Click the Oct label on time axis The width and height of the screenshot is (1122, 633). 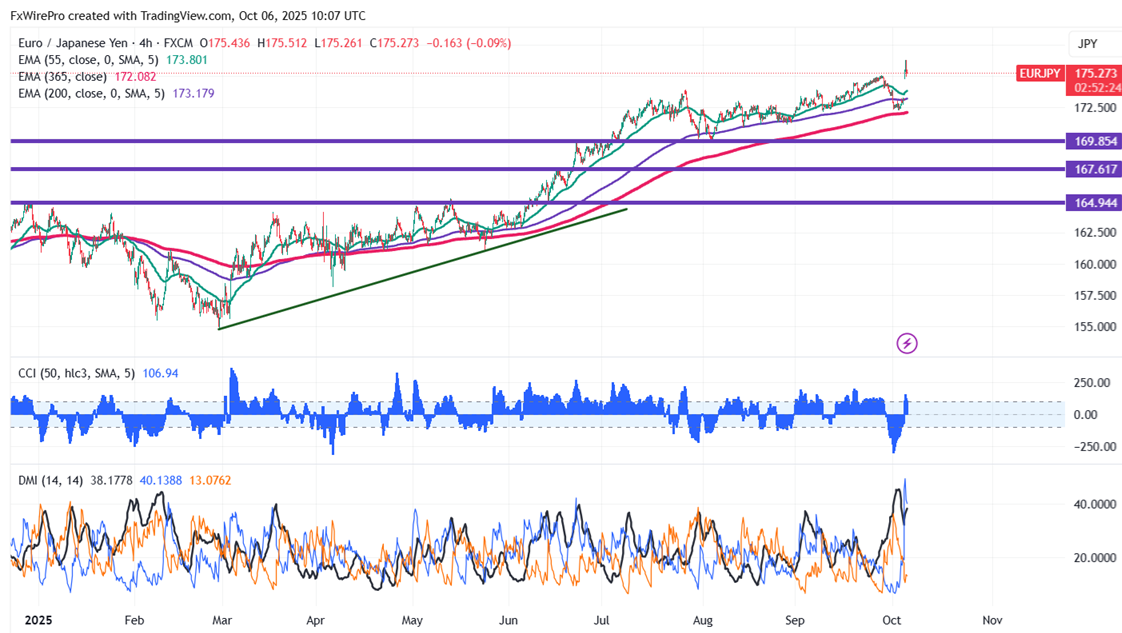coord(892,620)
